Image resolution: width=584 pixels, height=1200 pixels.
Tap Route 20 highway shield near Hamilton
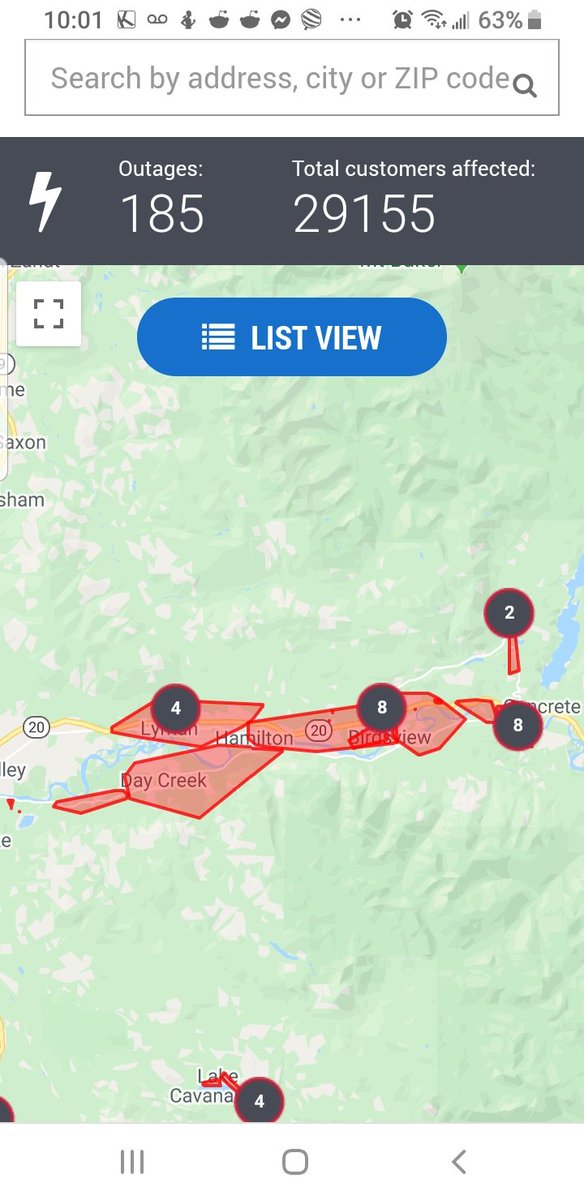(320, 731)
